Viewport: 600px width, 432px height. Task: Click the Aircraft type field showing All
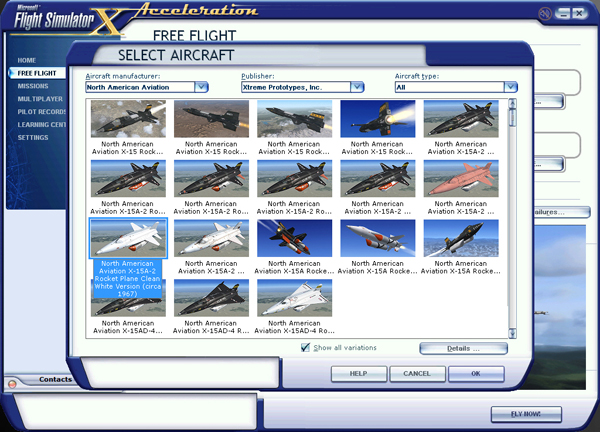coord(450,87)
